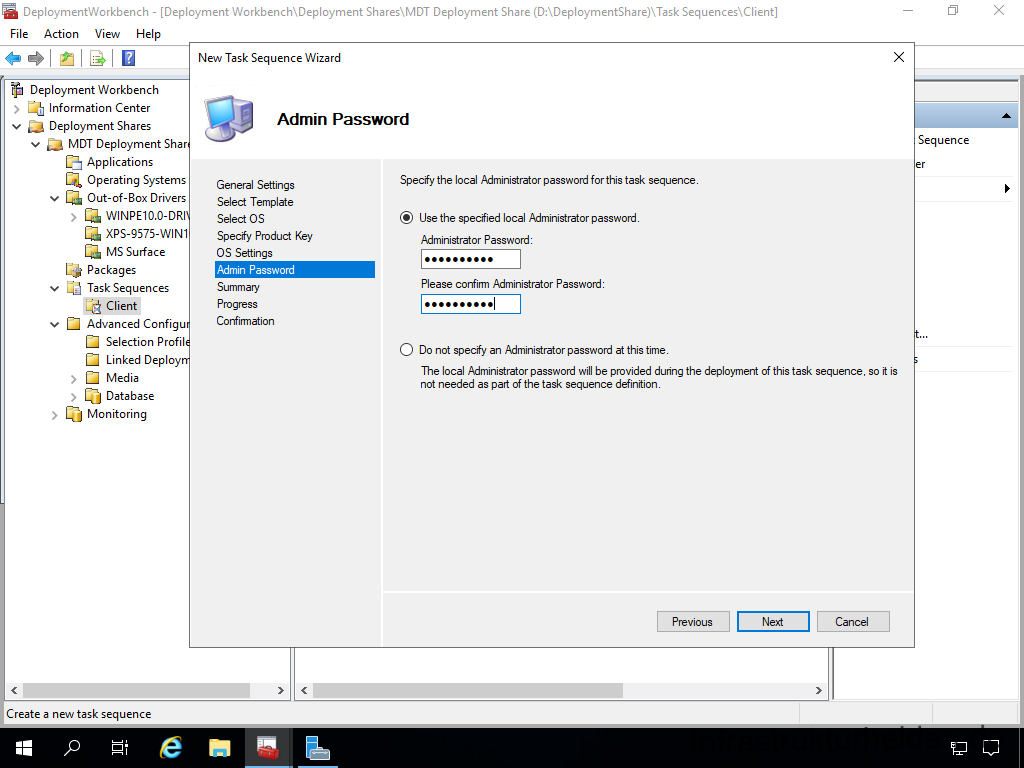Launch Internet Explorer from the taskbar
Image resolution: width=1024 pixels, height=768 pixels.
pos(171,748)
